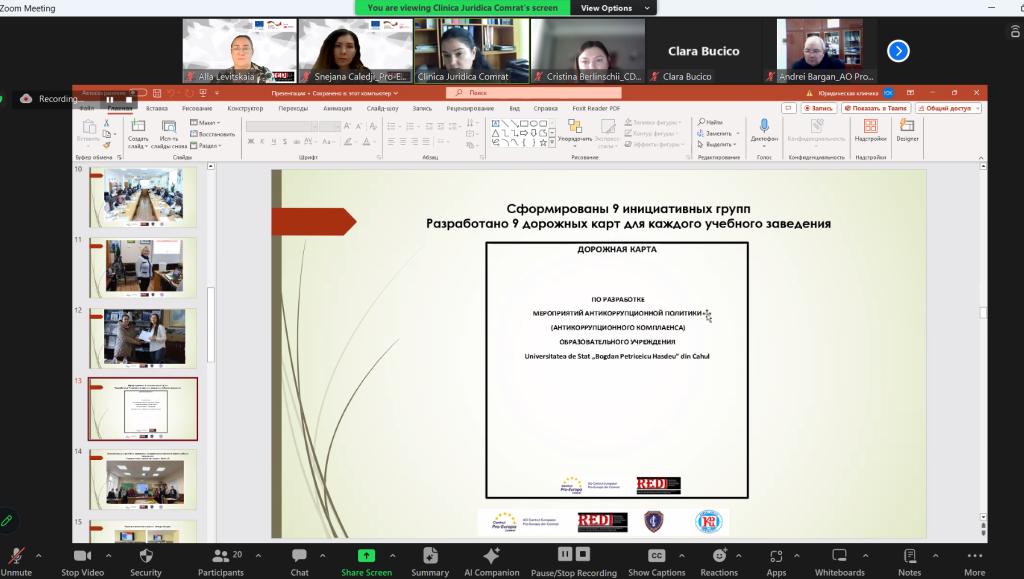The width and height of the screenshot is (1024, 579).
Task: Open Reactions smiley icon
Action: [719, 556]
